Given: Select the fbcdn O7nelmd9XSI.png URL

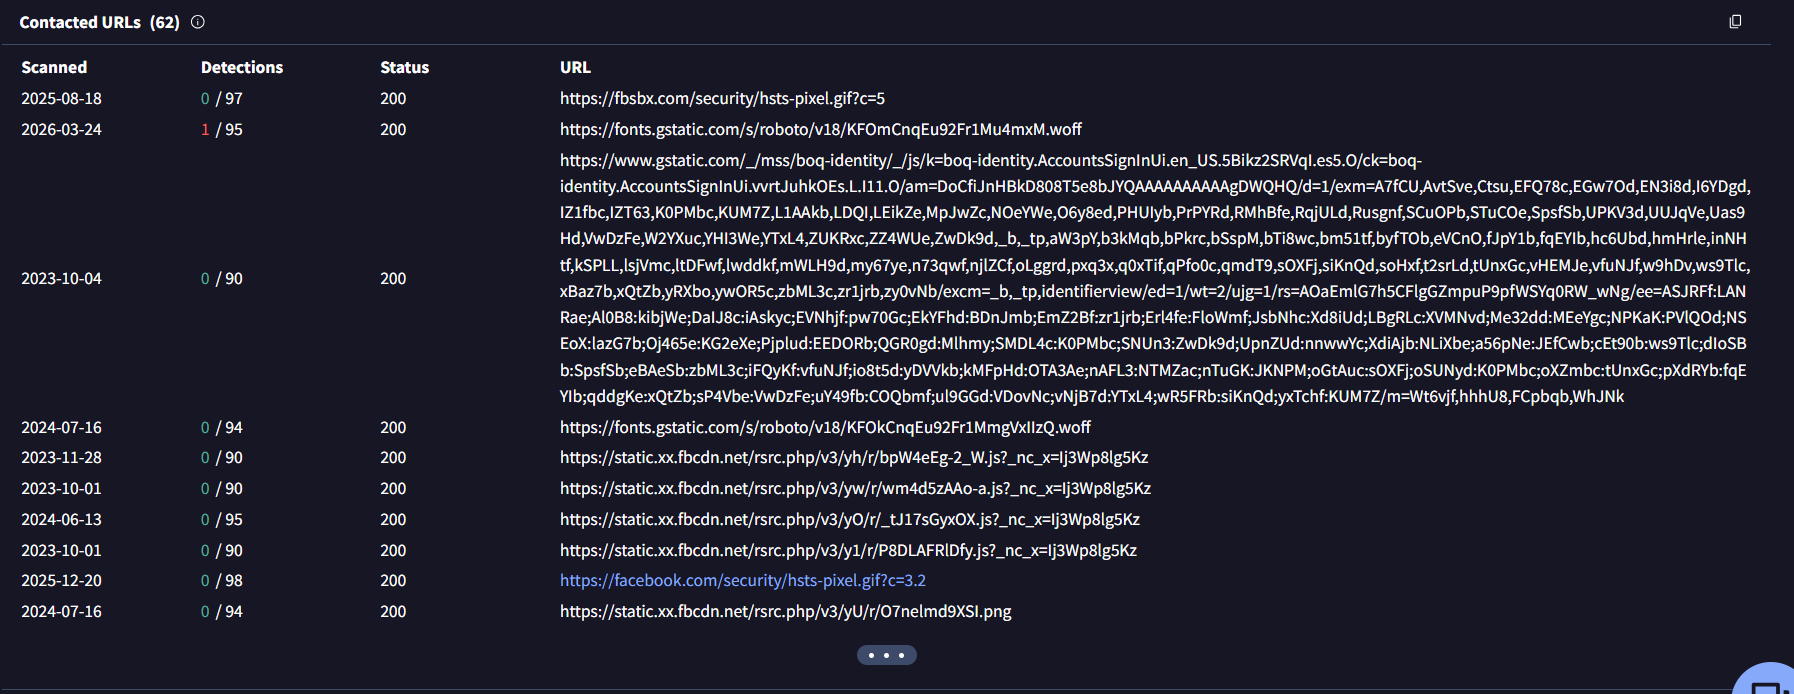Looking at the screenshot, I should [x=786, y=611].
